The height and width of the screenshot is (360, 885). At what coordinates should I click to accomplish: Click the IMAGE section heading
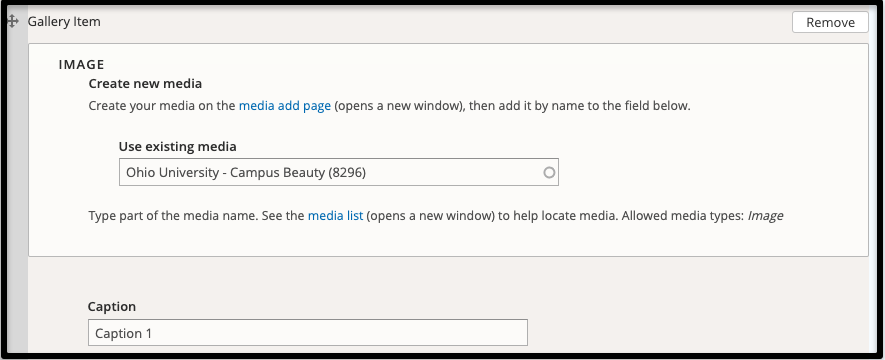pyautogui.click(x=82, y=65)
